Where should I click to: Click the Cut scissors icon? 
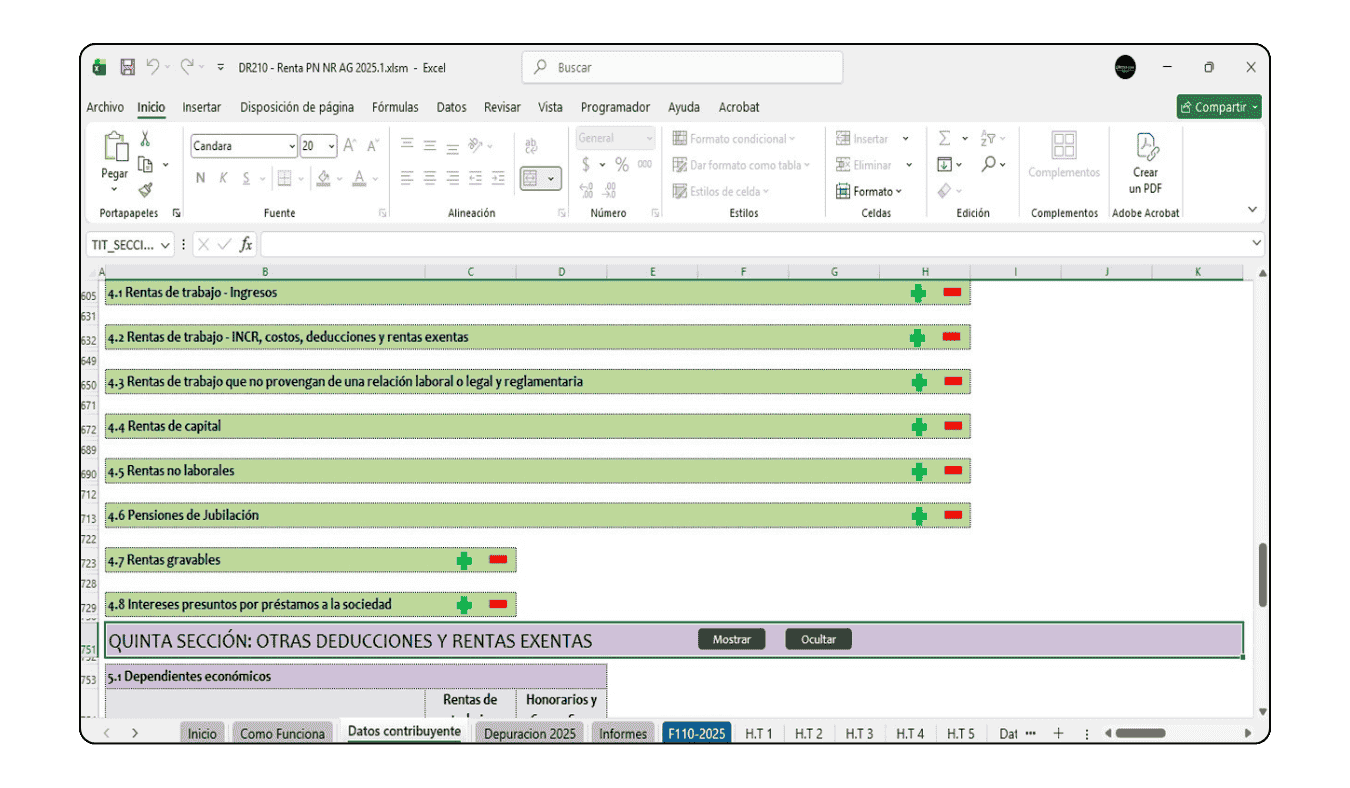145,139
